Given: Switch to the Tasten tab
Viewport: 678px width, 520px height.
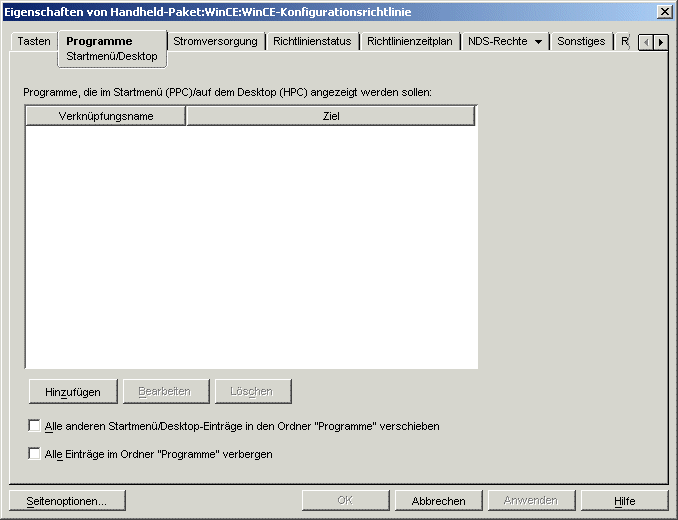Looking at the screenshot, I should (x=34, y=41).
